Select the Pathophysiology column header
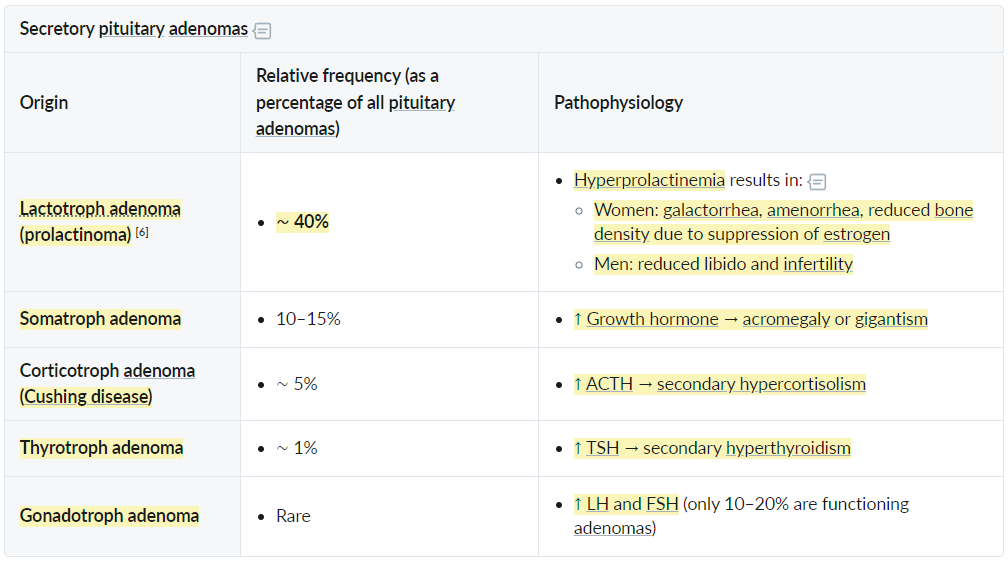The width and height of the screenshot is (1008, 561). coord(618,102)
